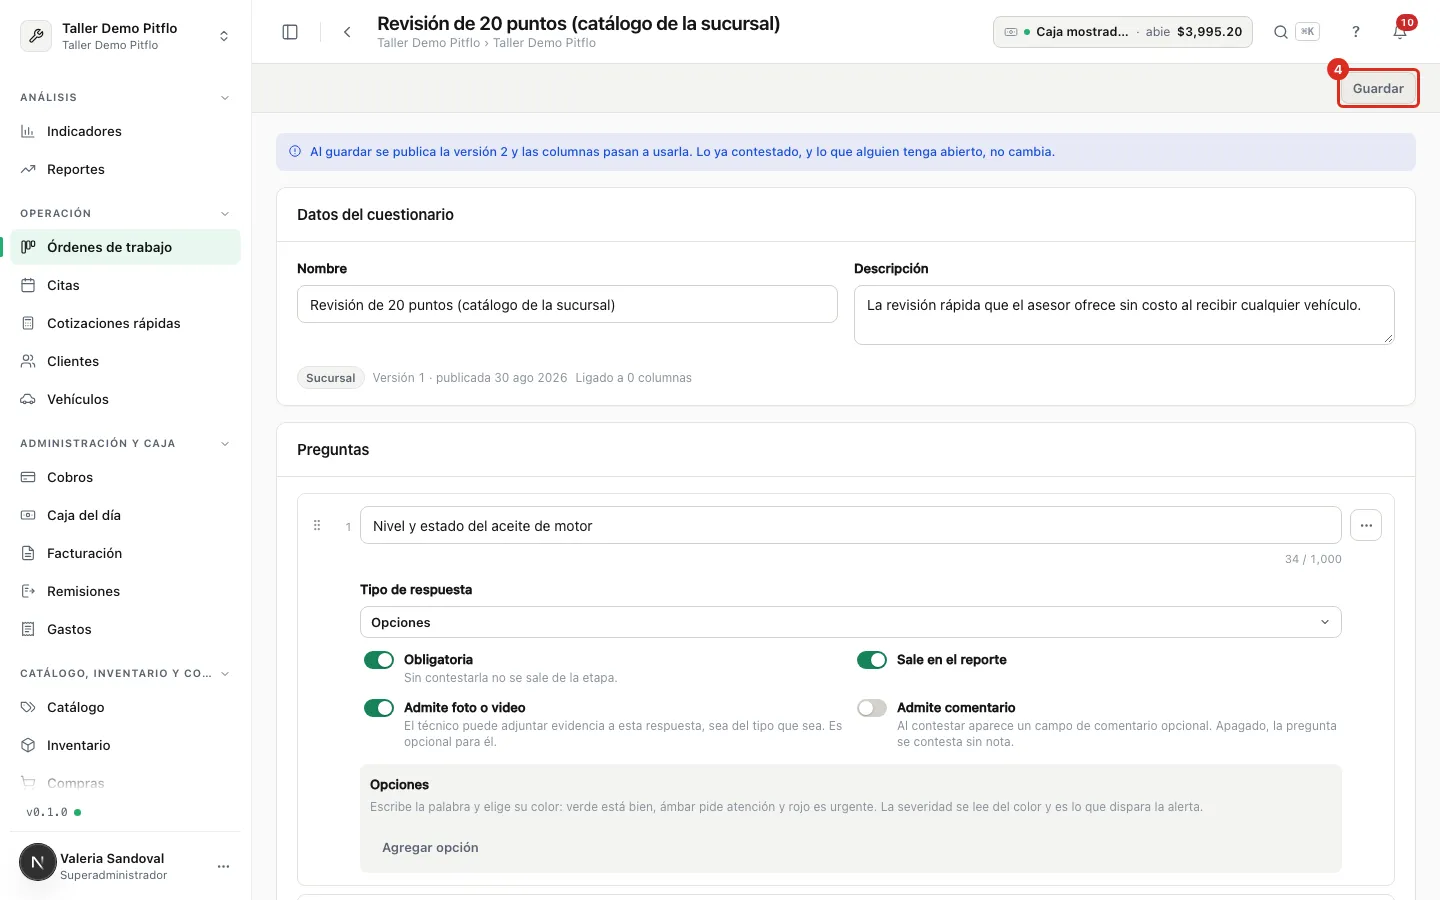Image resolution: width=1440 pixels, height=900 pixels.
Task: Open the Taller Demo Pitflo workspace switcher
Action: coord(126,36)
